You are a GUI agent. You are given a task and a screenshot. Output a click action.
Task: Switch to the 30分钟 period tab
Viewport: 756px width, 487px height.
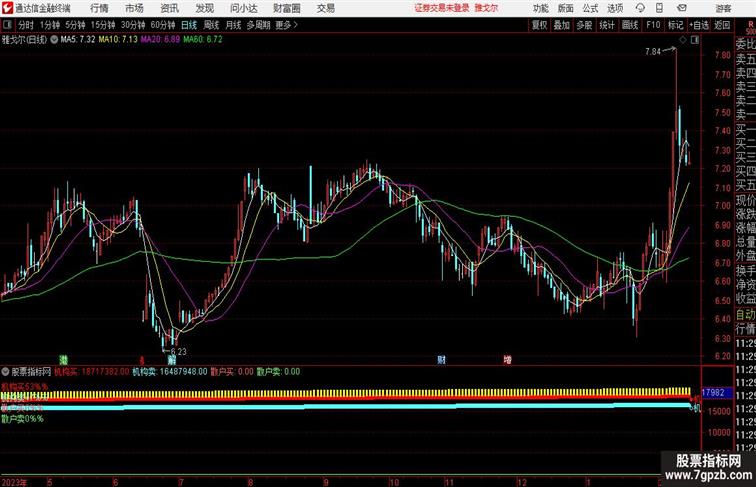[133, 25]
